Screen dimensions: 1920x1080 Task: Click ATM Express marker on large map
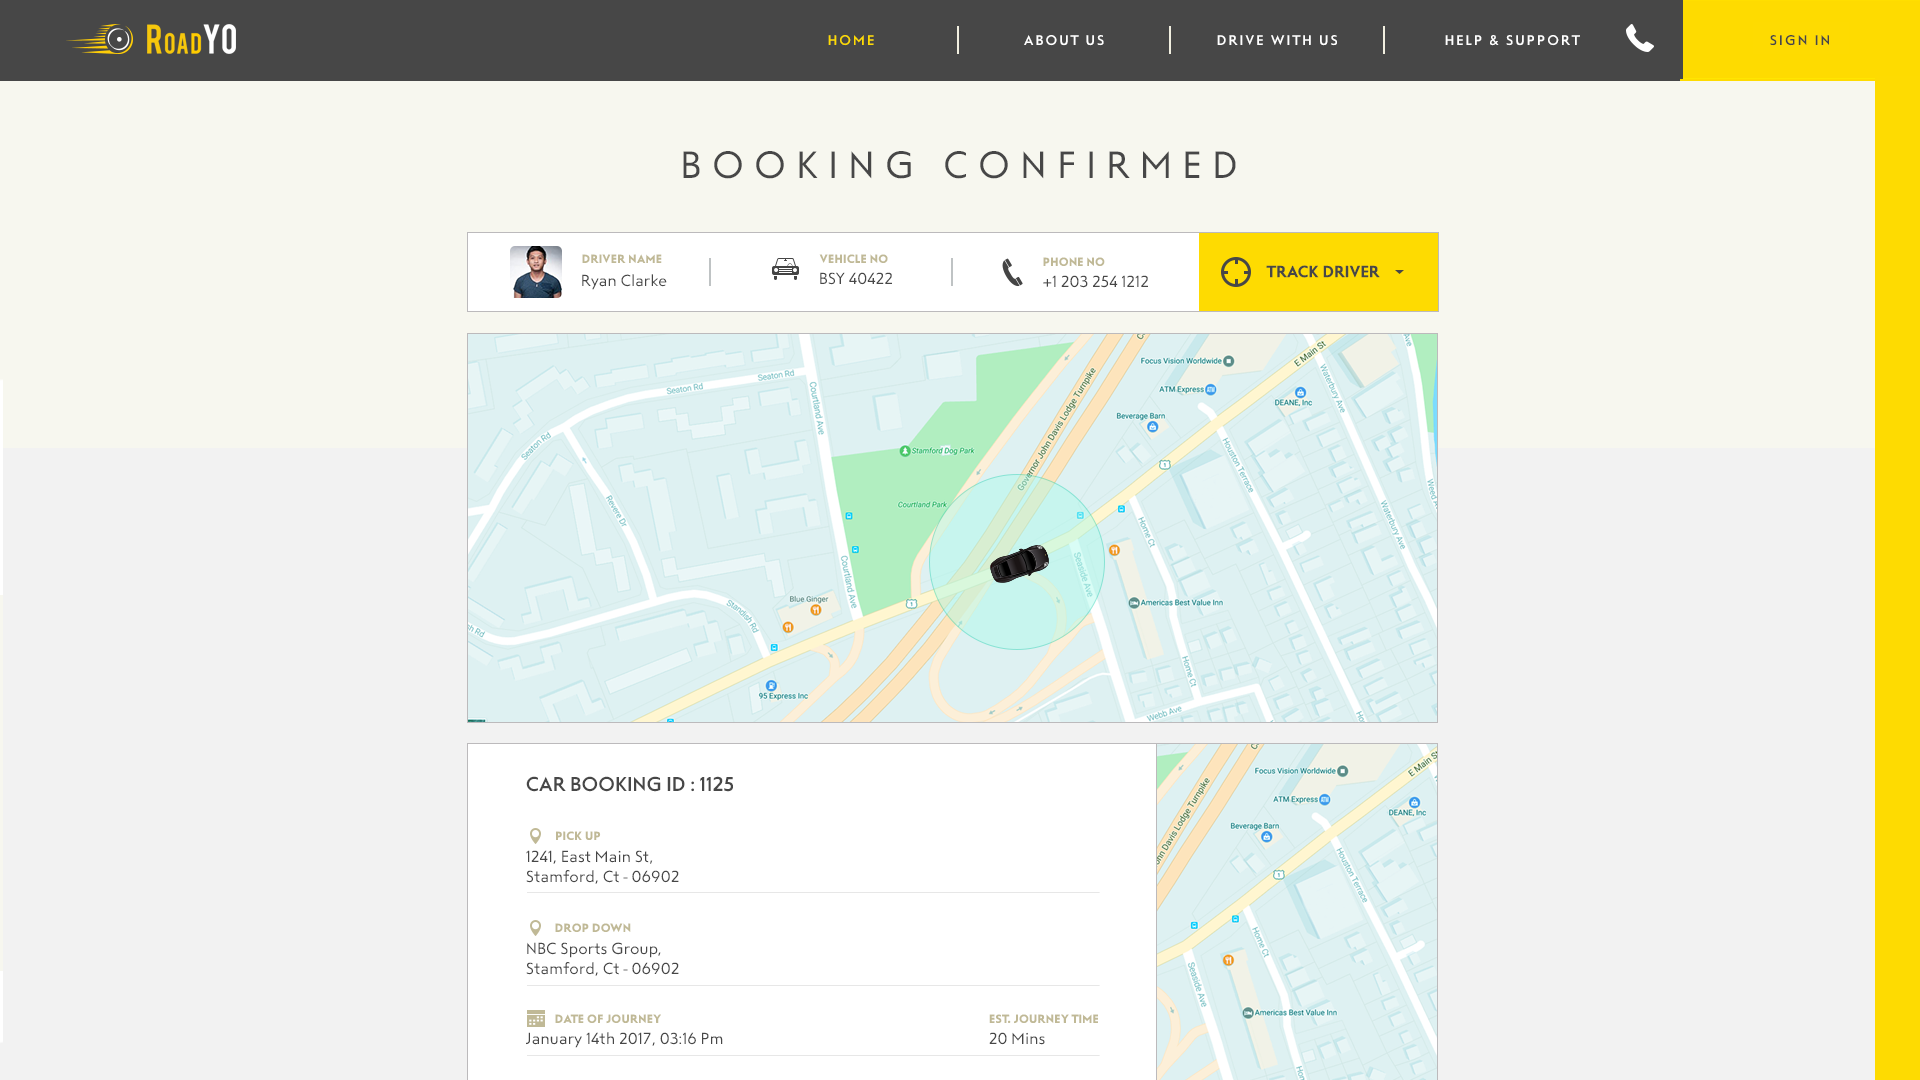click(1211, 390)
